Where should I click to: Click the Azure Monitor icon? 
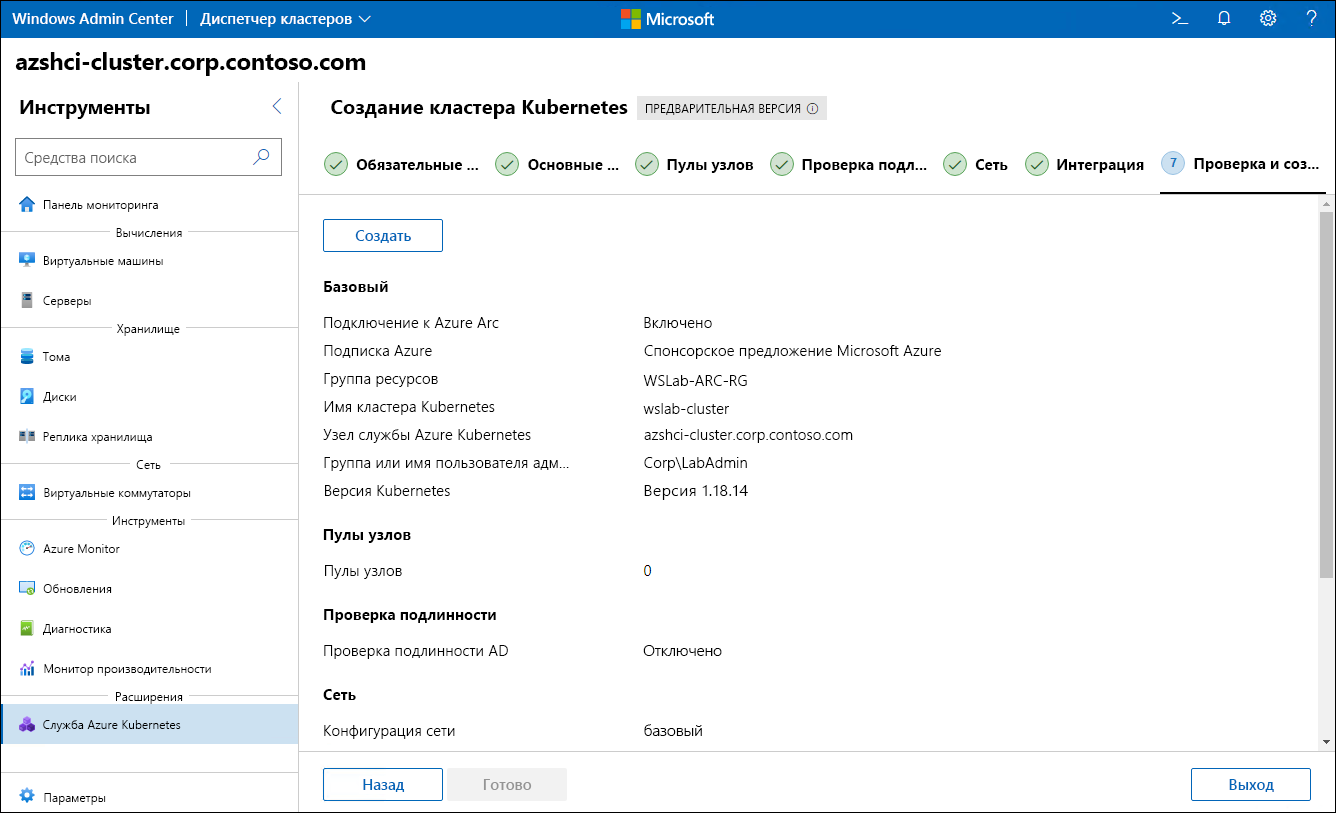27,549
